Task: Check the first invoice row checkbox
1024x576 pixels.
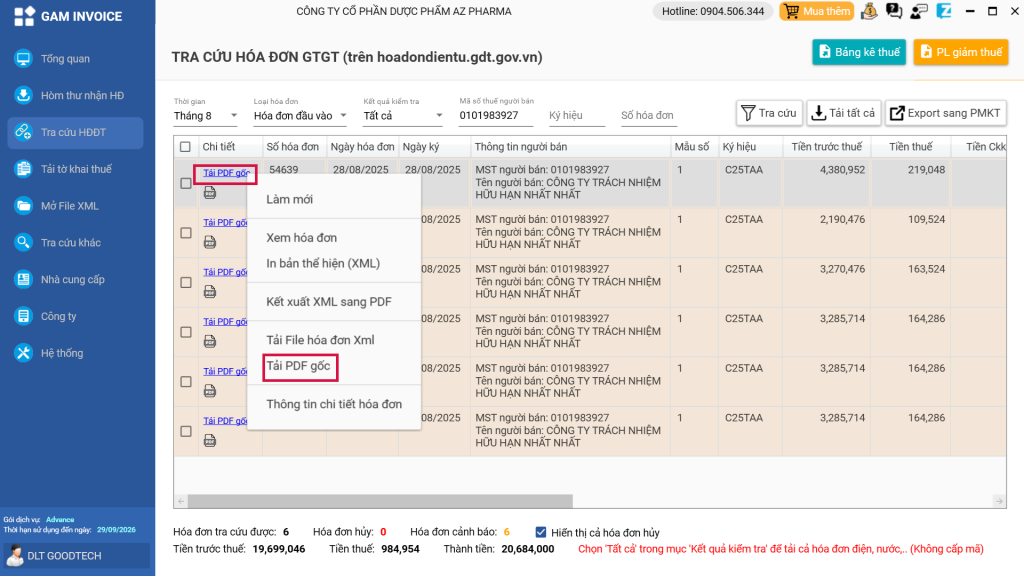Action: tap(185, 183)
